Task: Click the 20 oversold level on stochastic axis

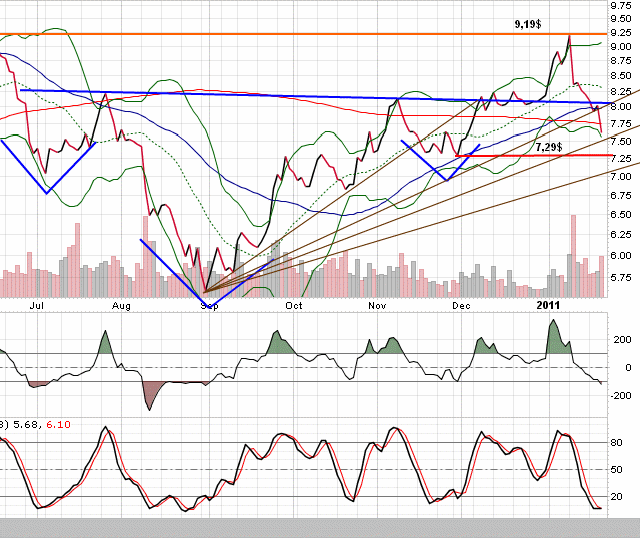Action: [619, 496]
